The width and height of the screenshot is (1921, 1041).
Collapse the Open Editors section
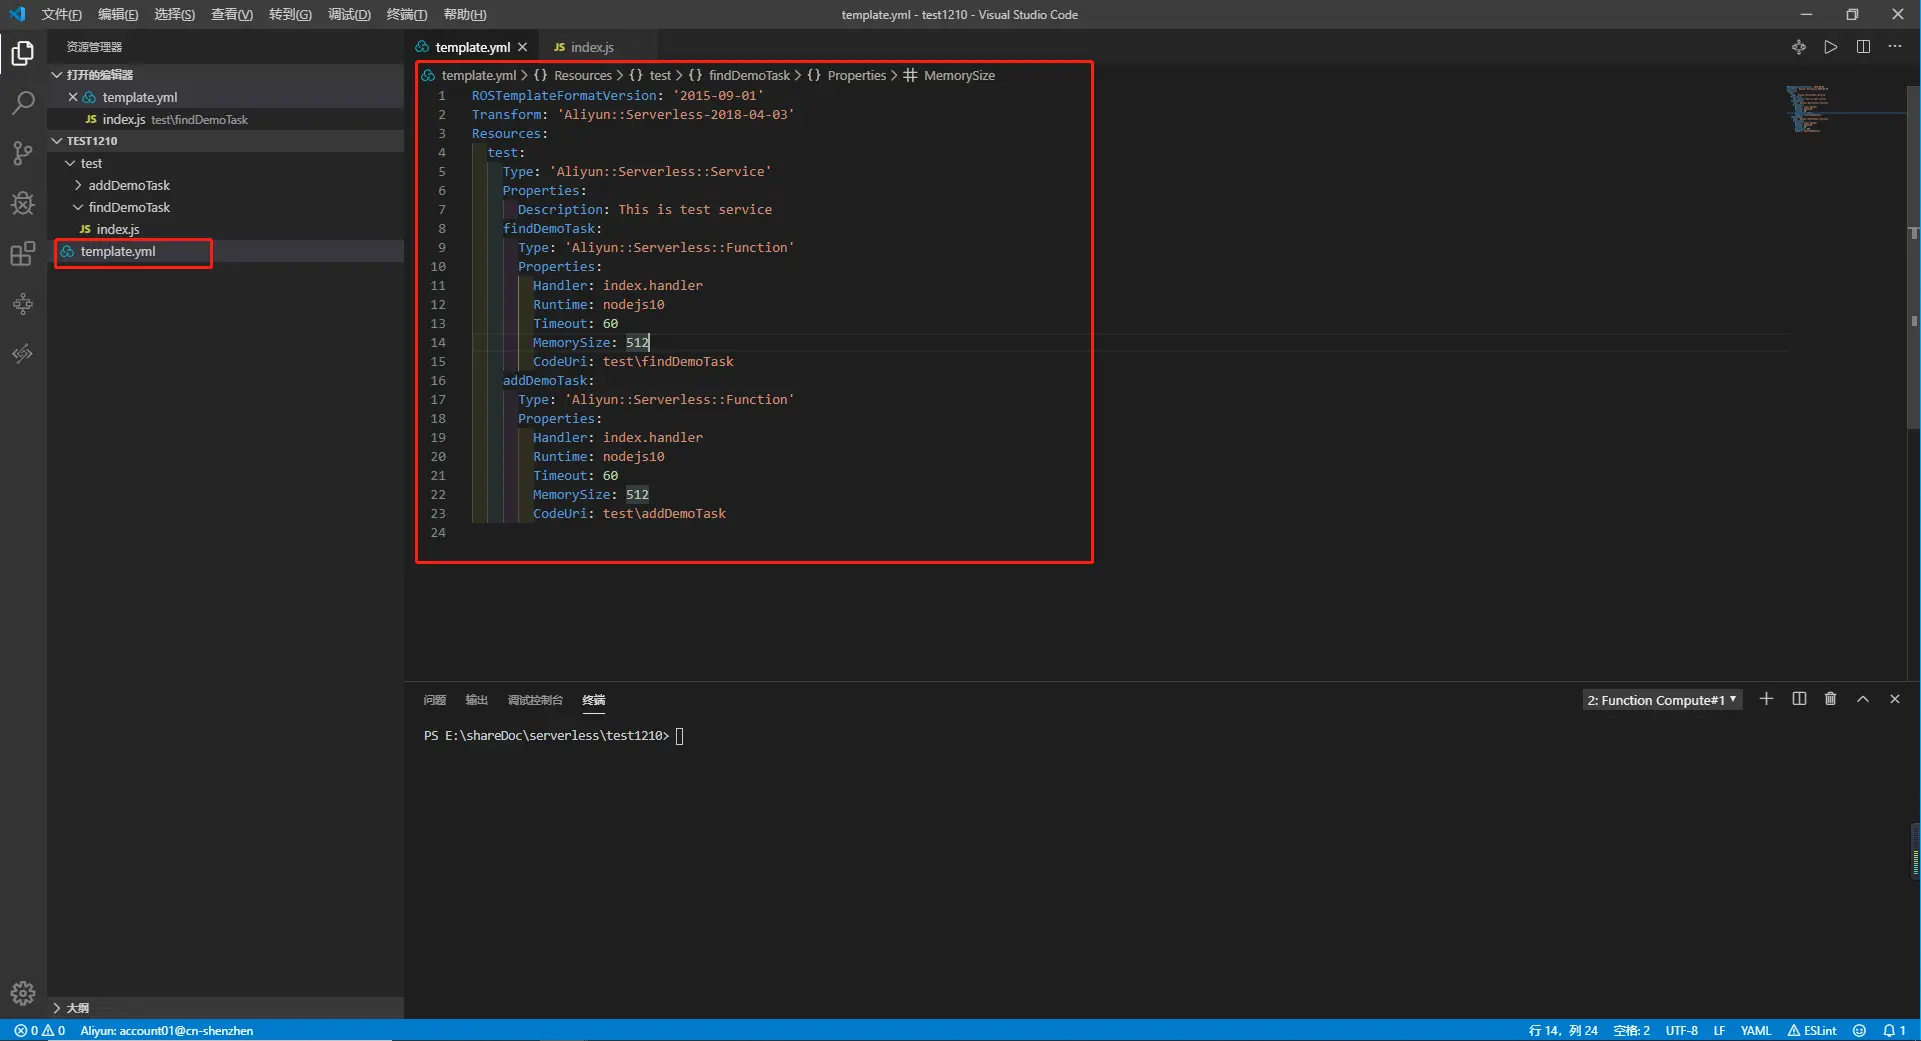click(226, 75)
